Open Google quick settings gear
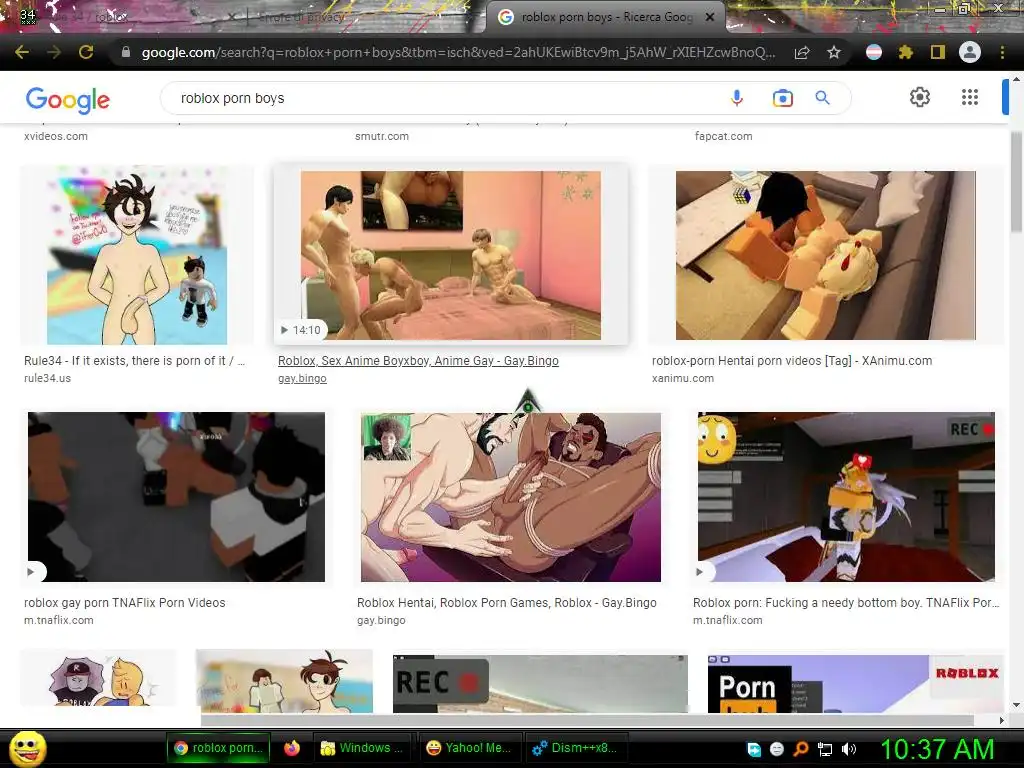1024x768 pixels. click(920, 97)
